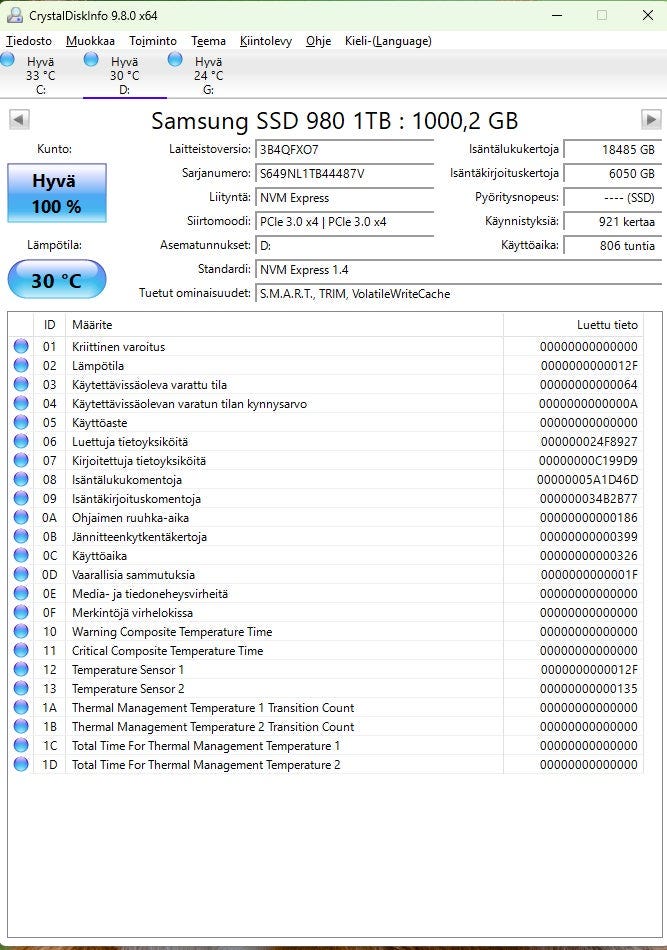Image resolution: width=667 pixels, height=950 pixels.
Task: Select the C: drive status icon
Action: (x=8, y=59)
